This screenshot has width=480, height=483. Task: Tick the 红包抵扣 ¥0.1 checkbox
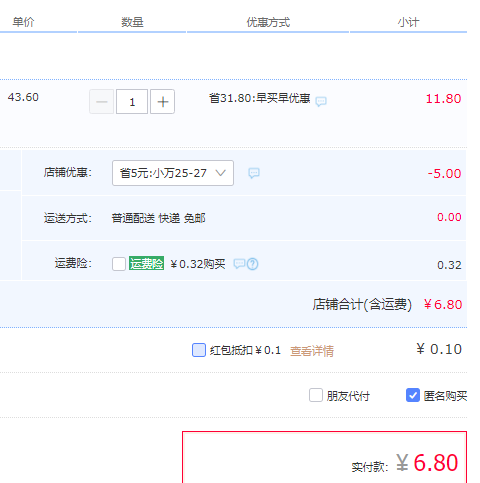[199, 350]
